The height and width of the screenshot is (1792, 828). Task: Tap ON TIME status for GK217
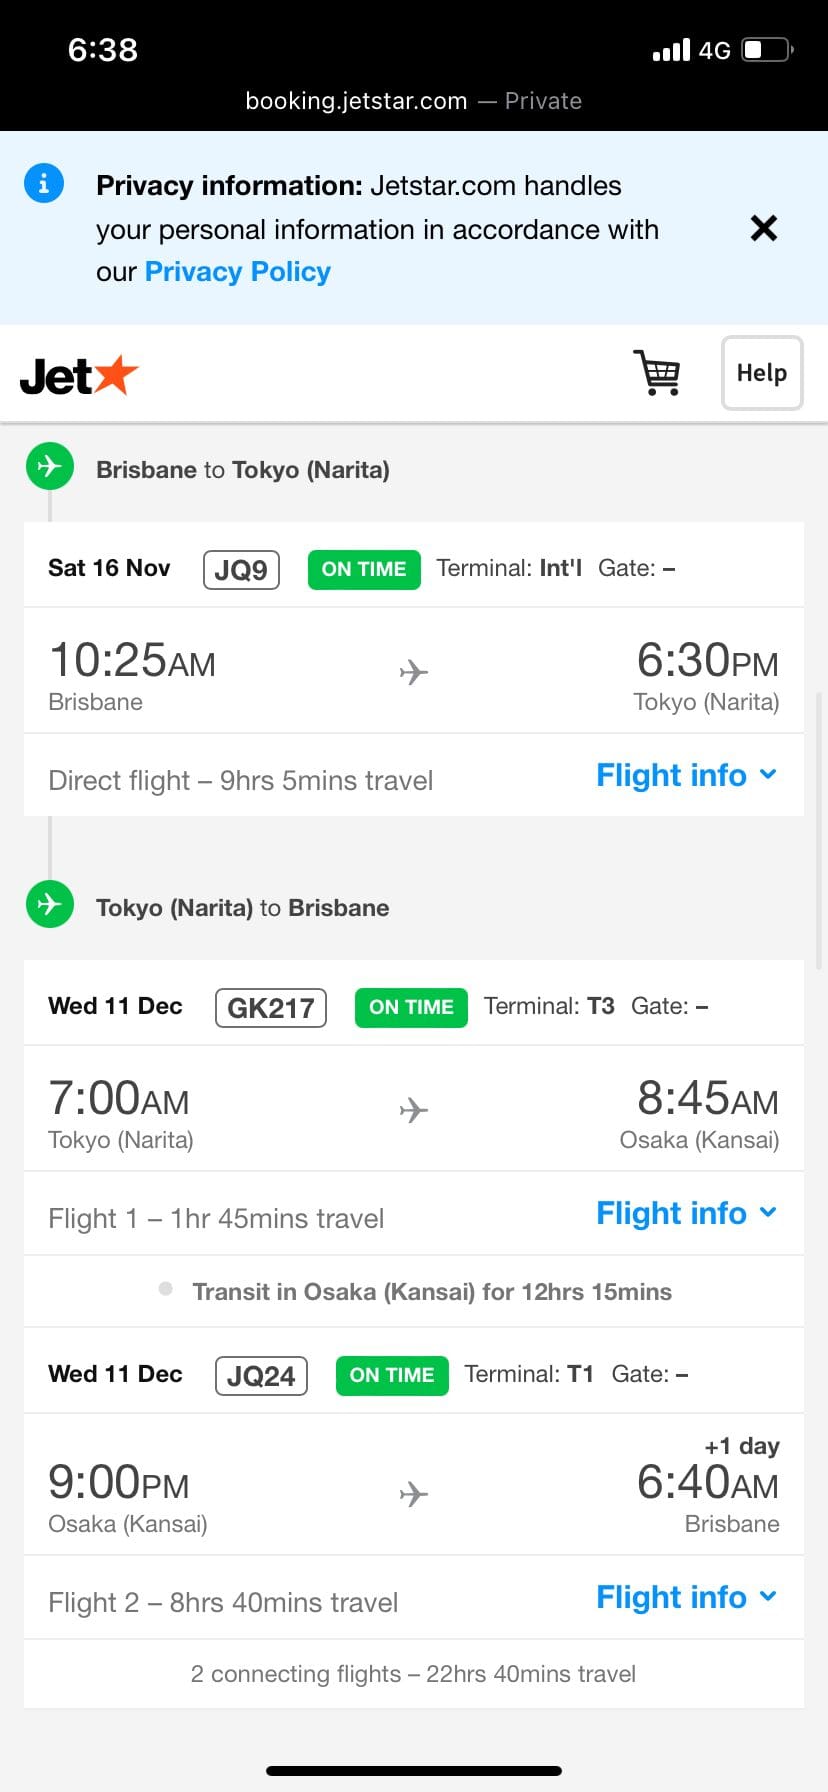click(x=411, y=1007)
